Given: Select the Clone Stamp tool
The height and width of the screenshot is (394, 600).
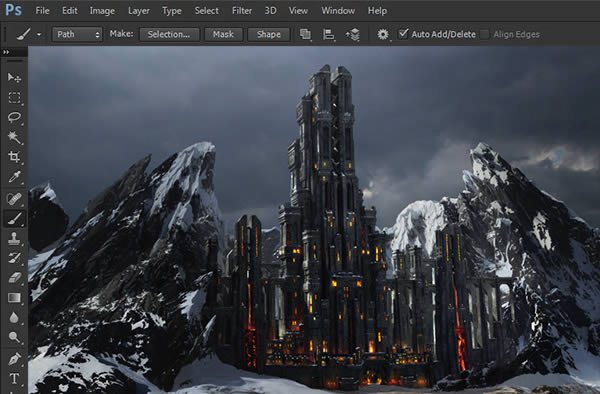Looking at the screenshot, I should pyautogui.click(x=14, y=238).
